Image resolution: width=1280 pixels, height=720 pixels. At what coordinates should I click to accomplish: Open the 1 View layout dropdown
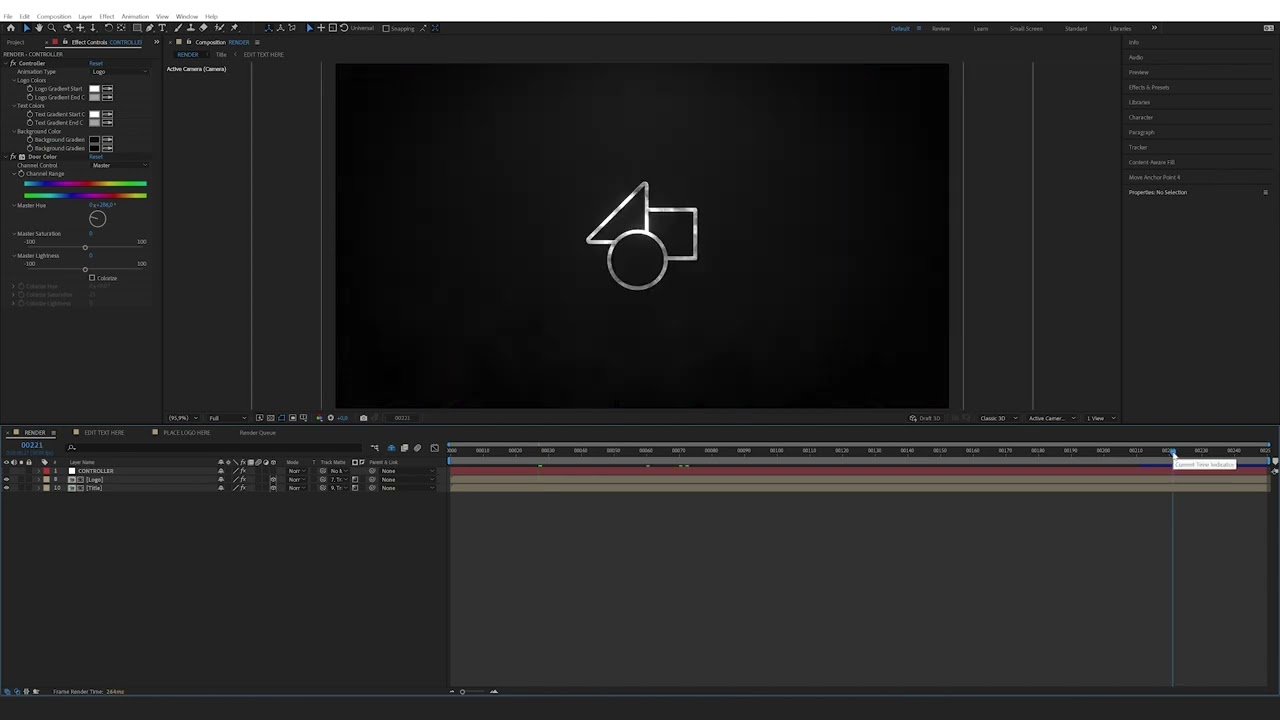point(1099,418)
